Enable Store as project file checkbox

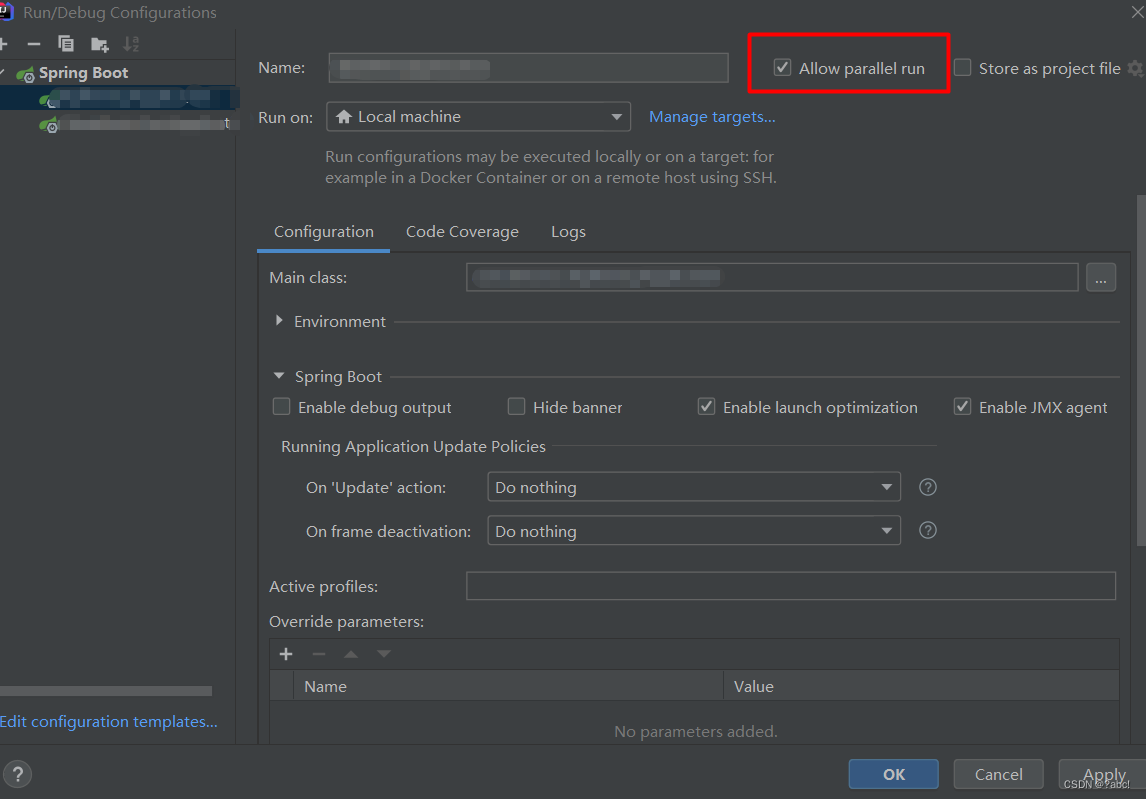point(963,68)
